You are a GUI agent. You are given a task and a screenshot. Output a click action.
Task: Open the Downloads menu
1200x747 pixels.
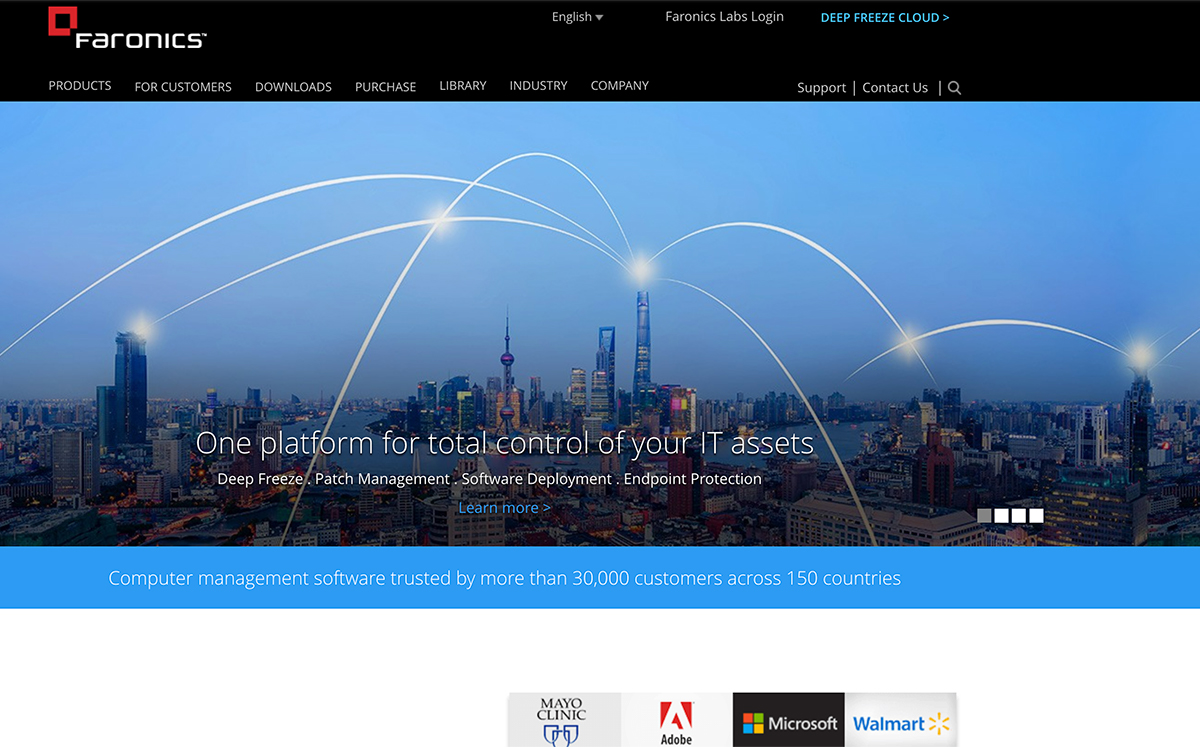click(293, 87)
